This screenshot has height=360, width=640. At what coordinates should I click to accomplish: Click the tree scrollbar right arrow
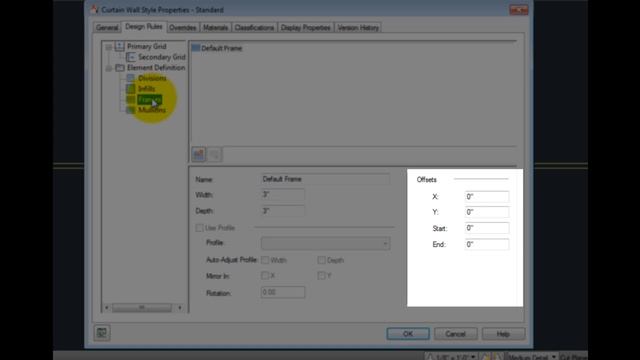click(180, 307)
